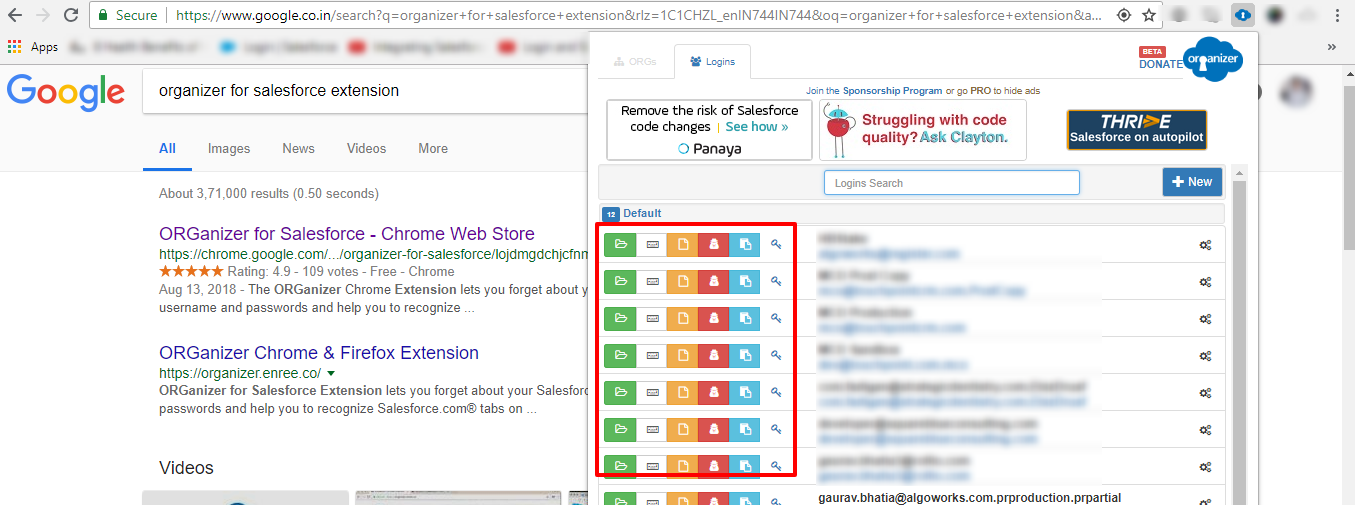
Task: Select the Logins tab
Action: coord(712,62)
